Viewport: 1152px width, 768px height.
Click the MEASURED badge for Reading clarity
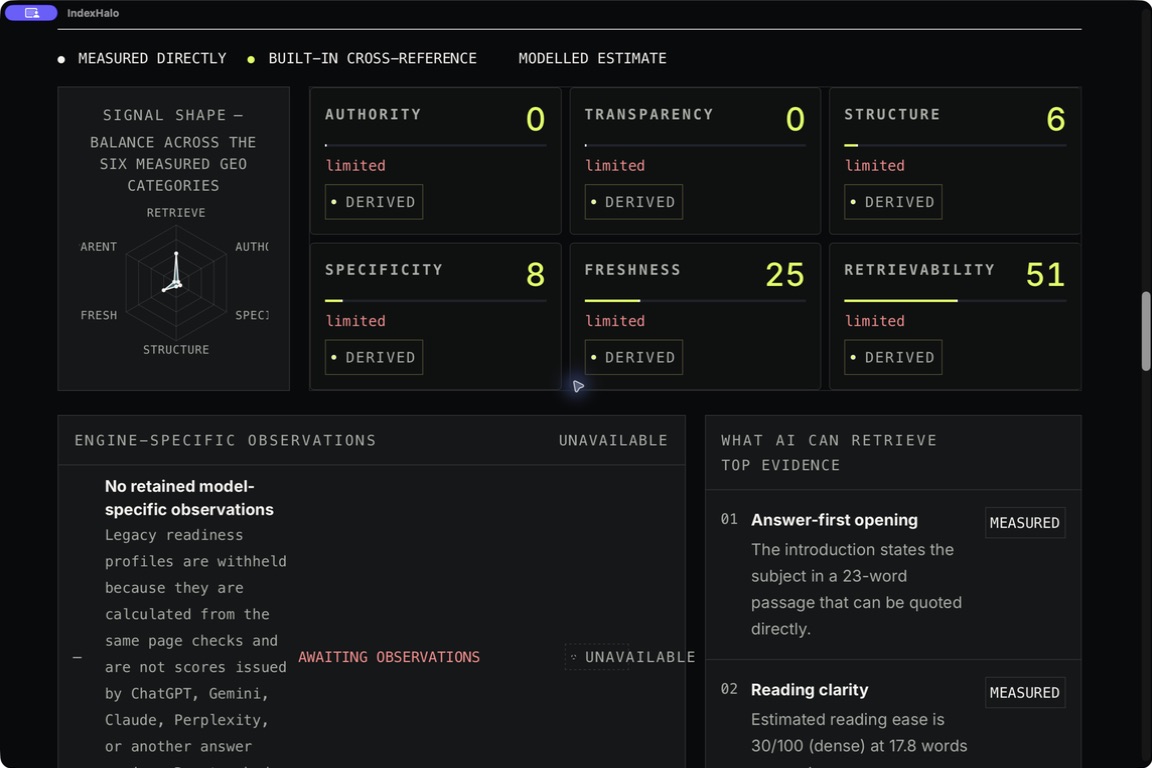click(1024, 692)
